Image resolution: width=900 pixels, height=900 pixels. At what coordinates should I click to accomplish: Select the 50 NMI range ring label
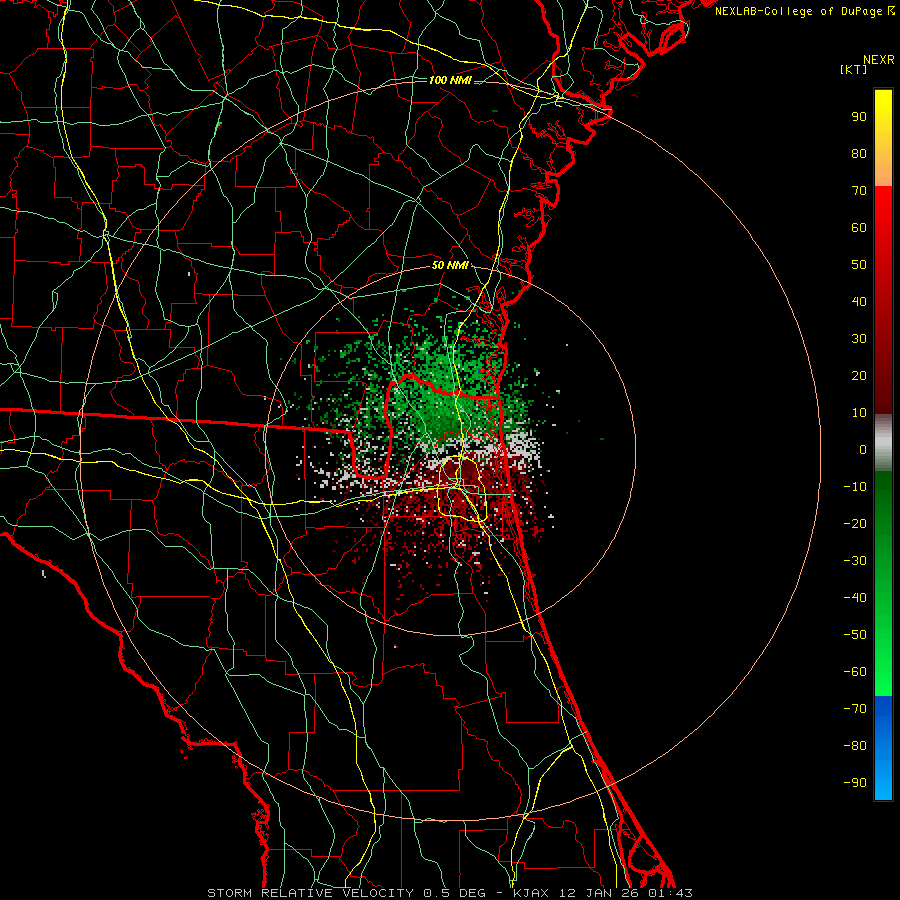tap(450, 265)
